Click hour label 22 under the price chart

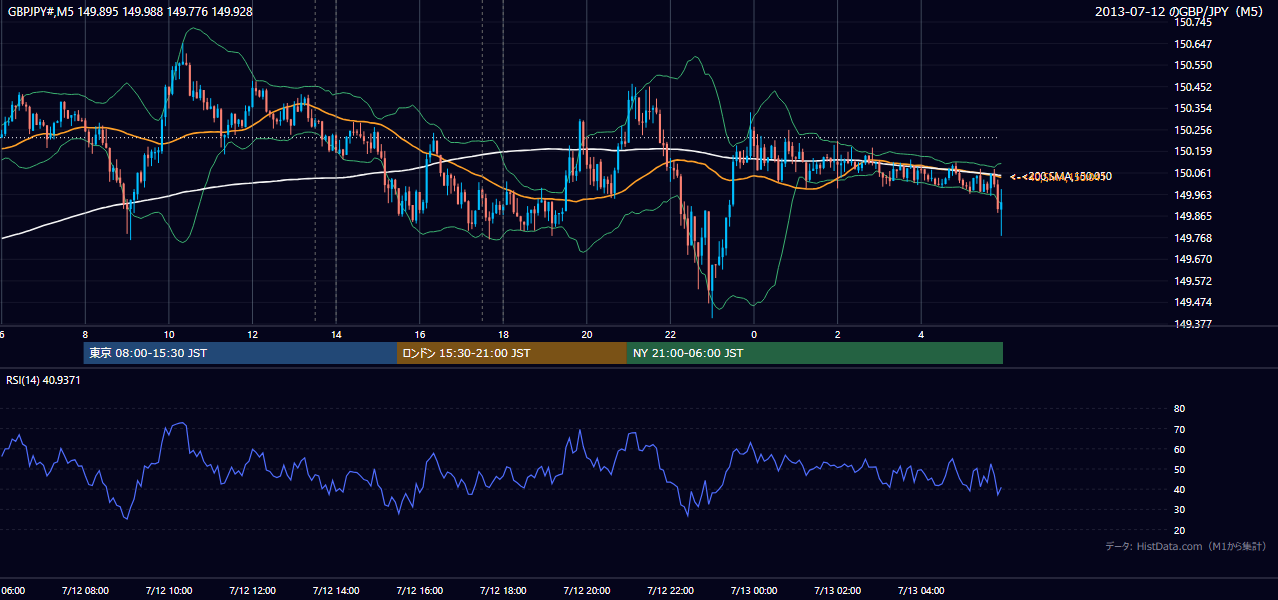pos(670,335)
